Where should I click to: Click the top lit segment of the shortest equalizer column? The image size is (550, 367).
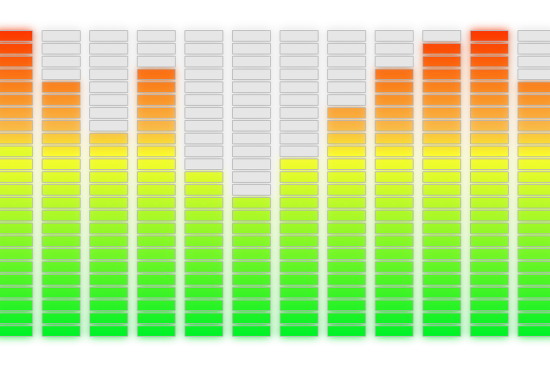251,202
